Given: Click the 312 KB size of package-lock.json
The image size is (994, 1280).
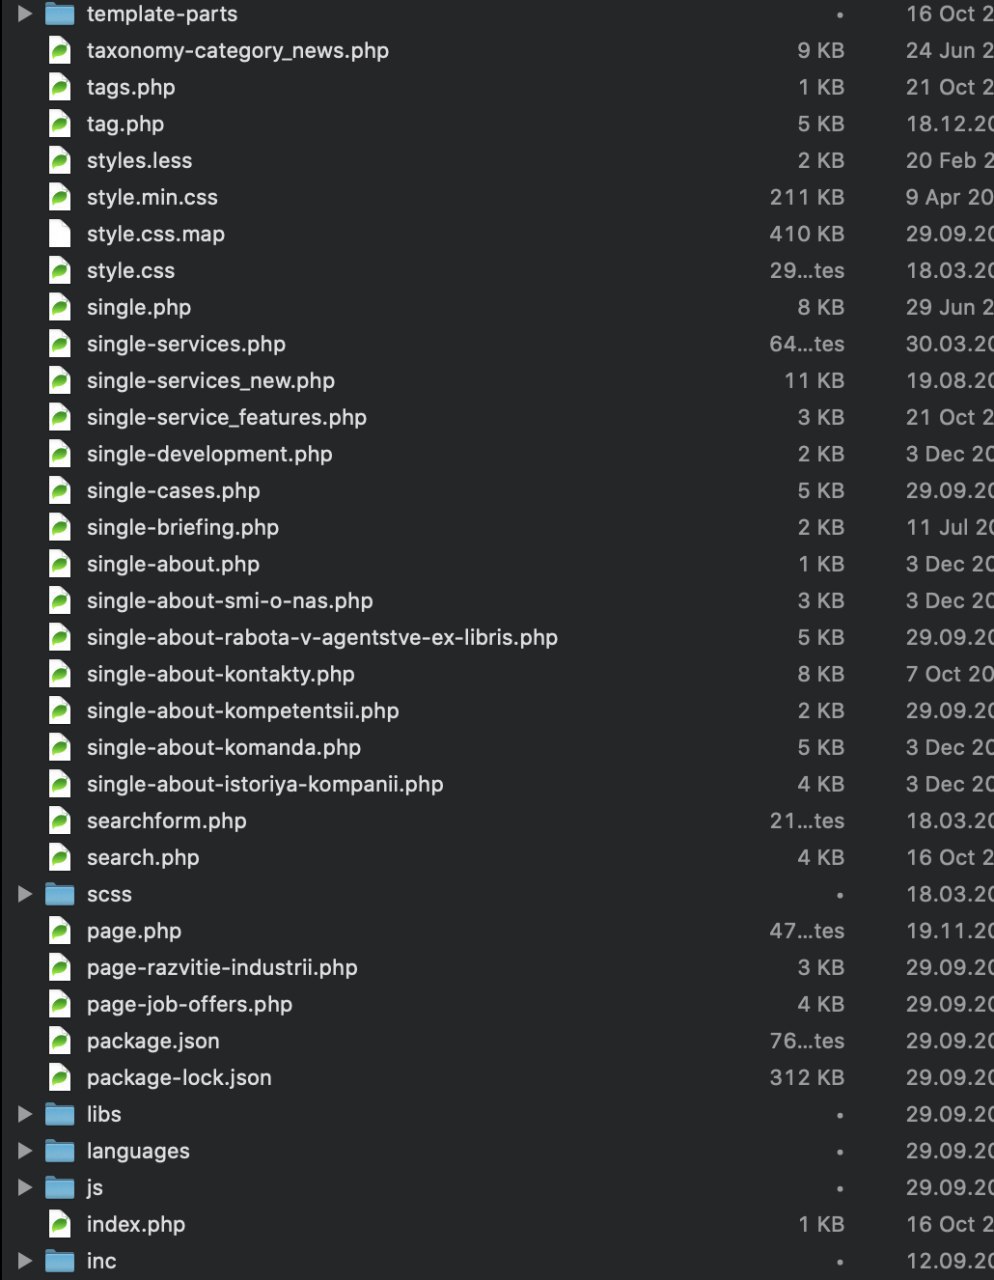Looking at the screenshot, I should point(807,1077).
